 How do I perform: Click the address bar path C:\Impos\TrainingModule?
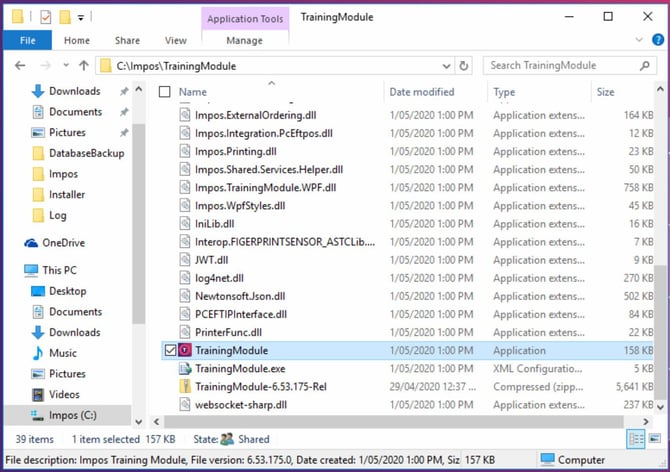pyautogui.click(x=176, y=66)
